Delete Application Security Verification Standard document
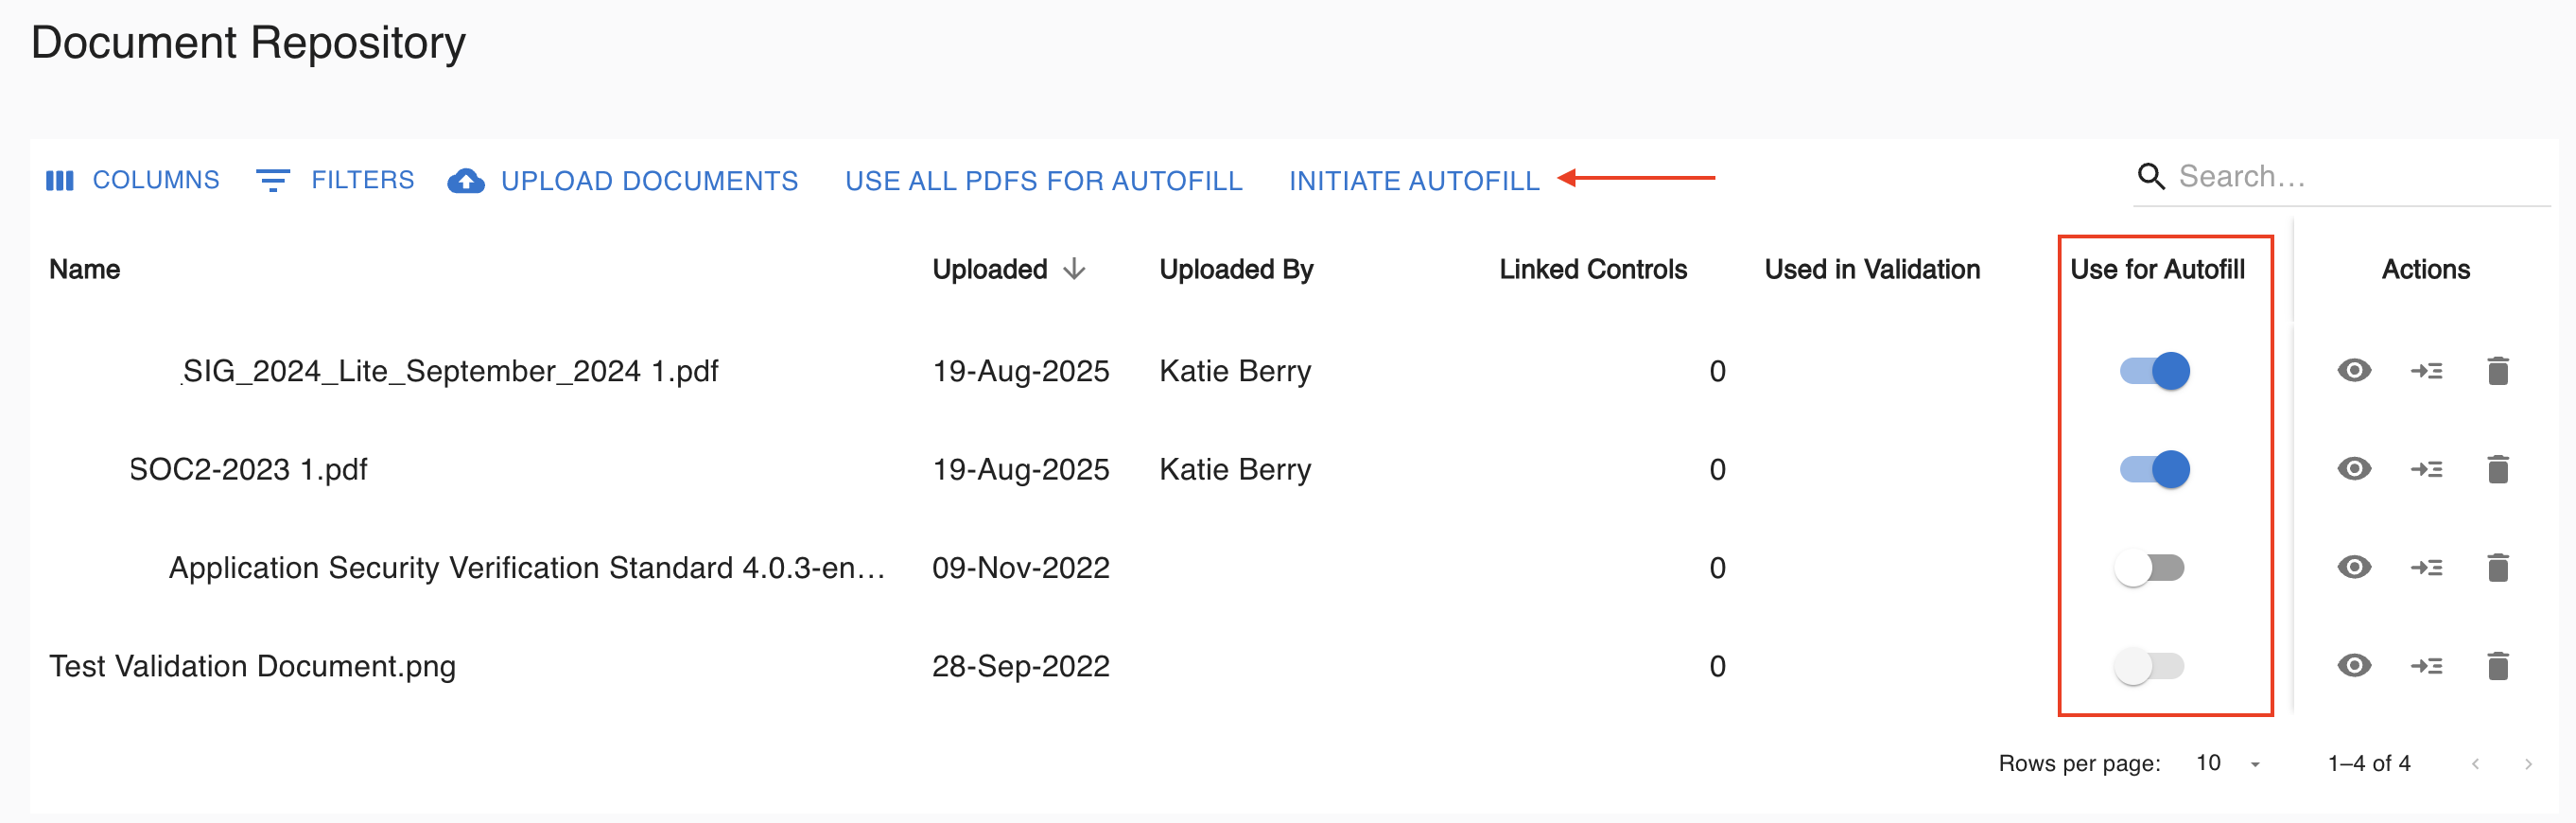Image resolution: width=2576 pixels, height=823 pixels. (x=2498, y=568)
